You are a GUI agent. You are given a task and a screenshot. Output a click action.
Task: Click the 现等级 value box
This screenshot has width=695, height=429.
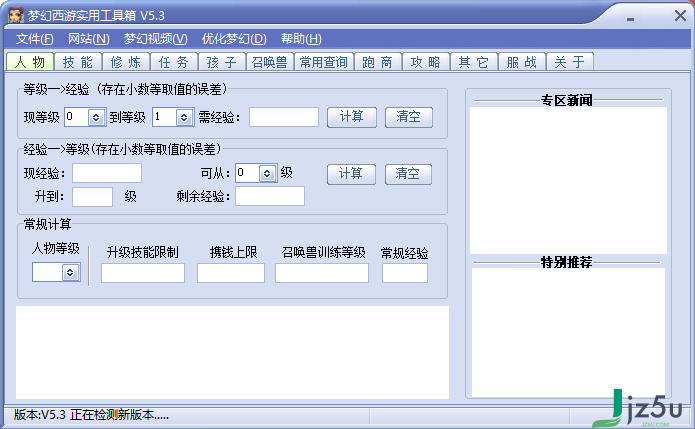(77, 117)
